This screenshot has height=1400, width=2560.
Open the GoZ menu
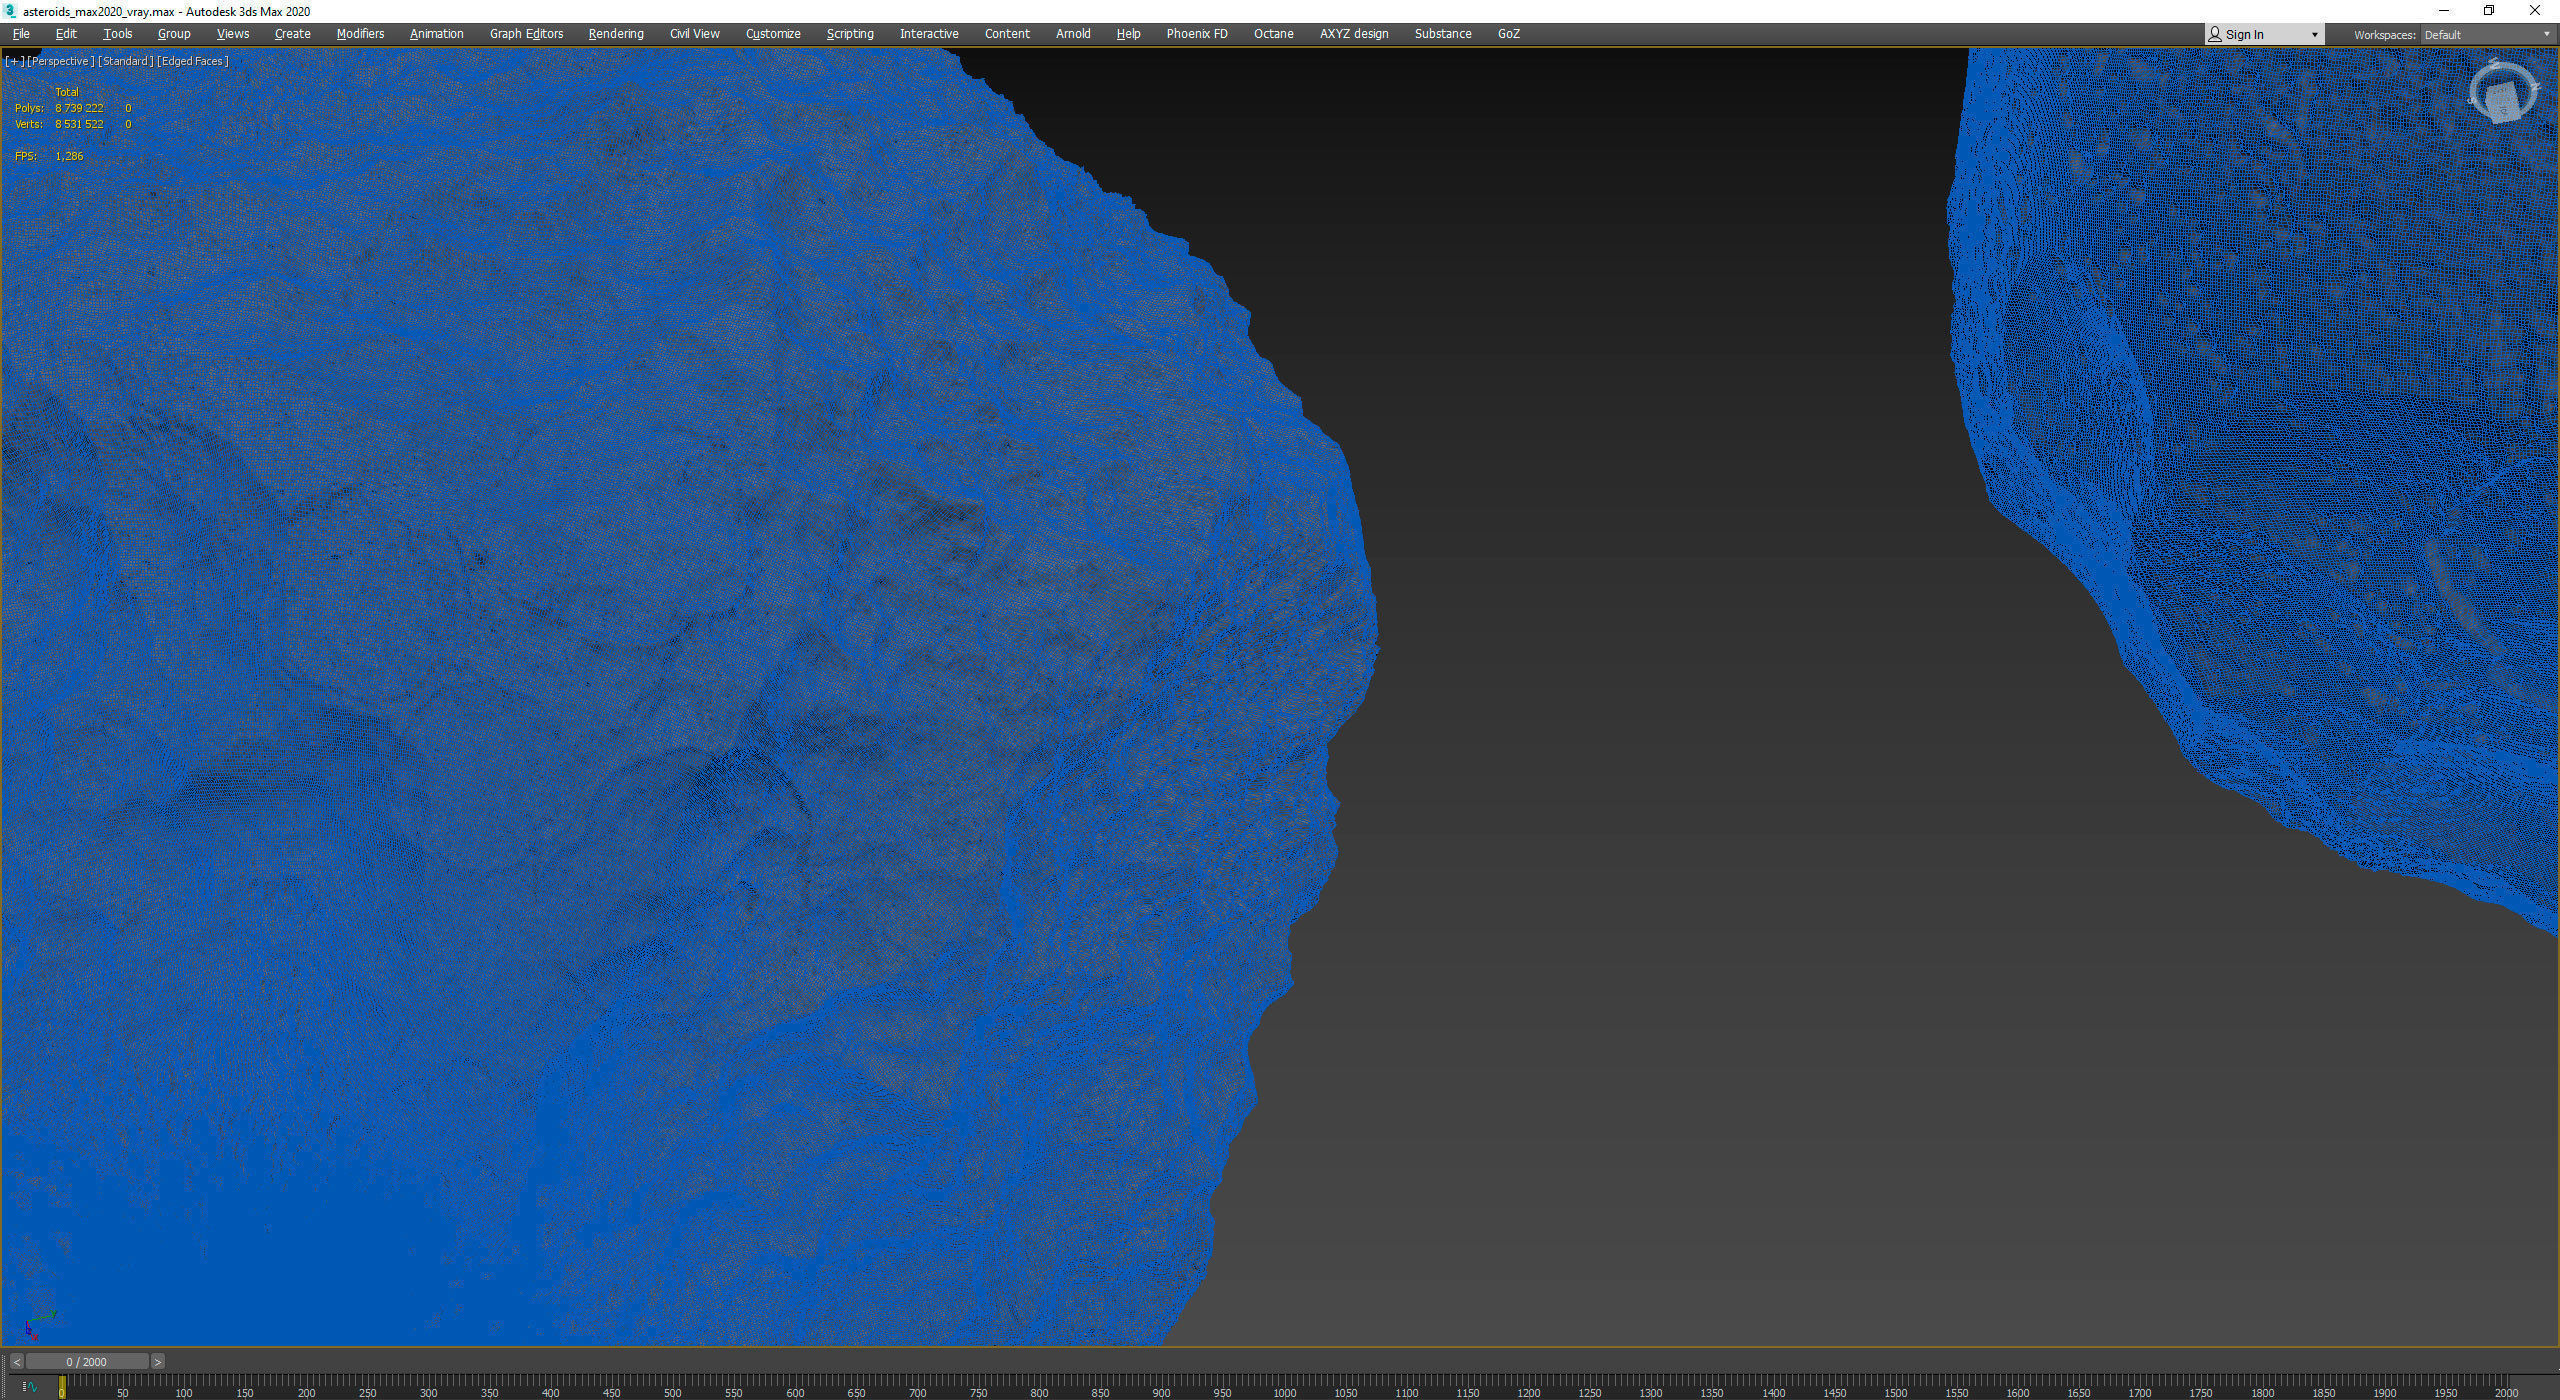coord(1509,34)
